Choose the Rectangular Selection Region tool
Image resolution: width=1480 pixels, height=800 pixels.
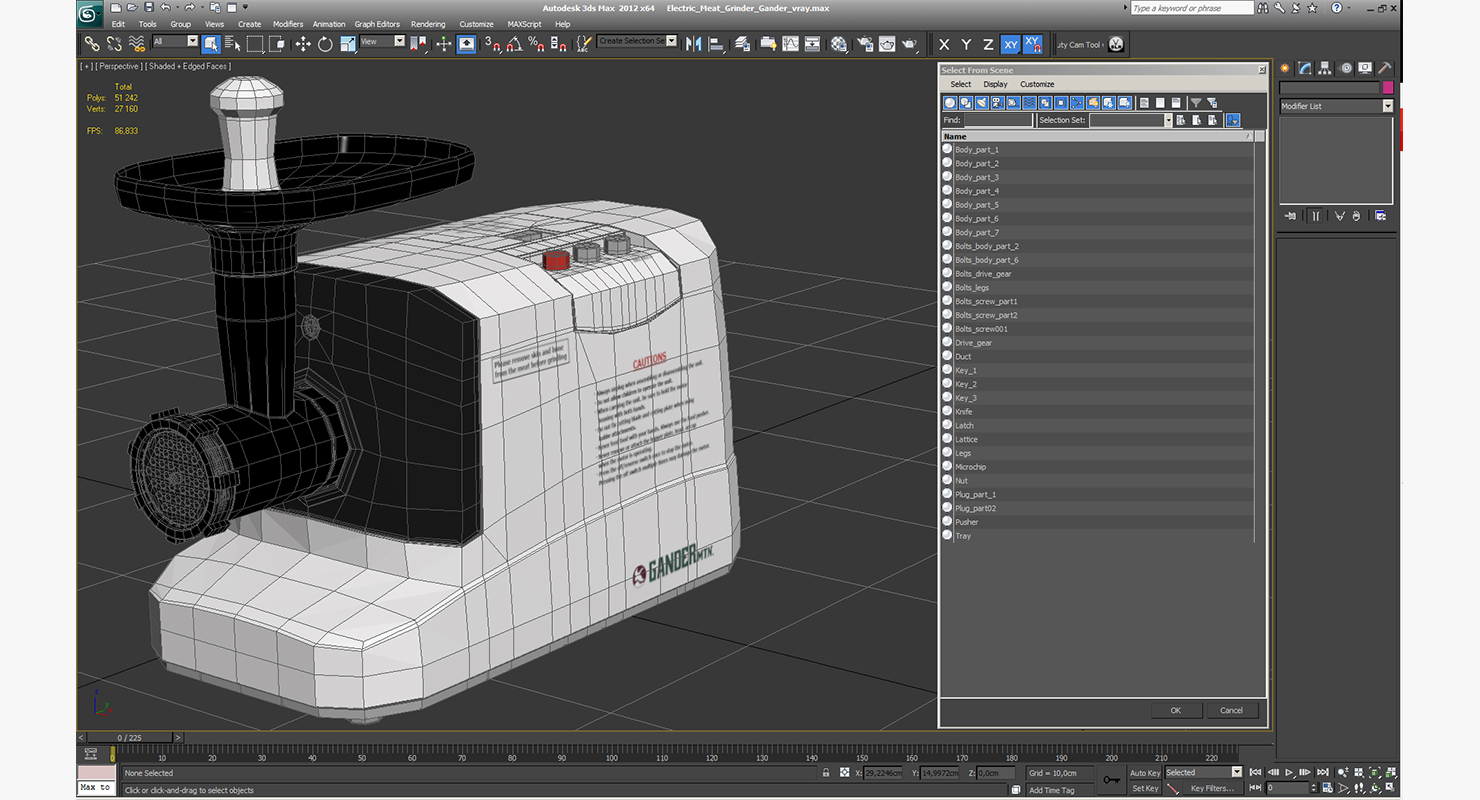tap(255, 44)
